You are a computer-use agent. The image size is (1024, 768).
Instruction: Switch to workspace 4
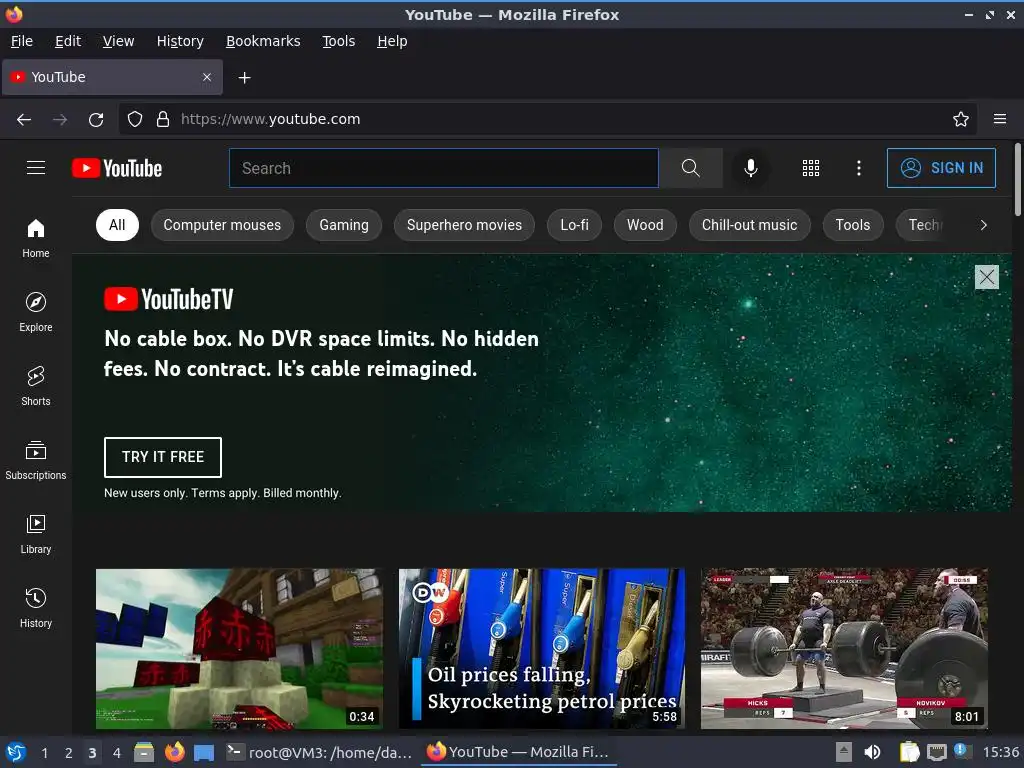point(116,753)
